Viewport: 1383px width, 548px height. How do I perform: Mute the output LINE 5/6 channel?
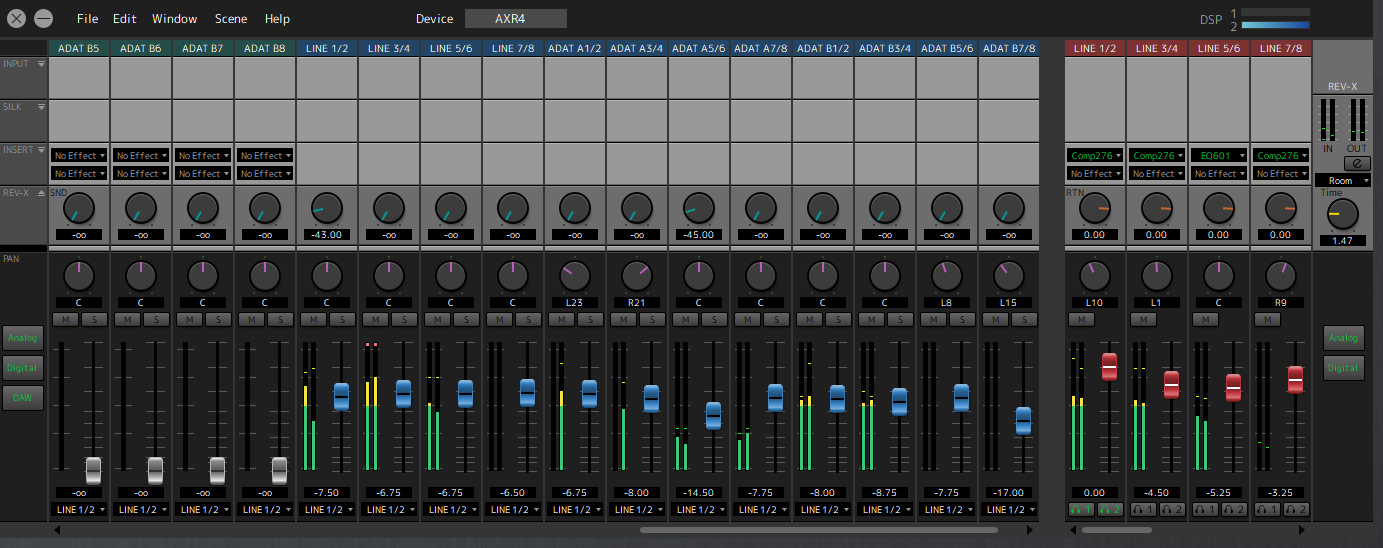(1204, 319)
